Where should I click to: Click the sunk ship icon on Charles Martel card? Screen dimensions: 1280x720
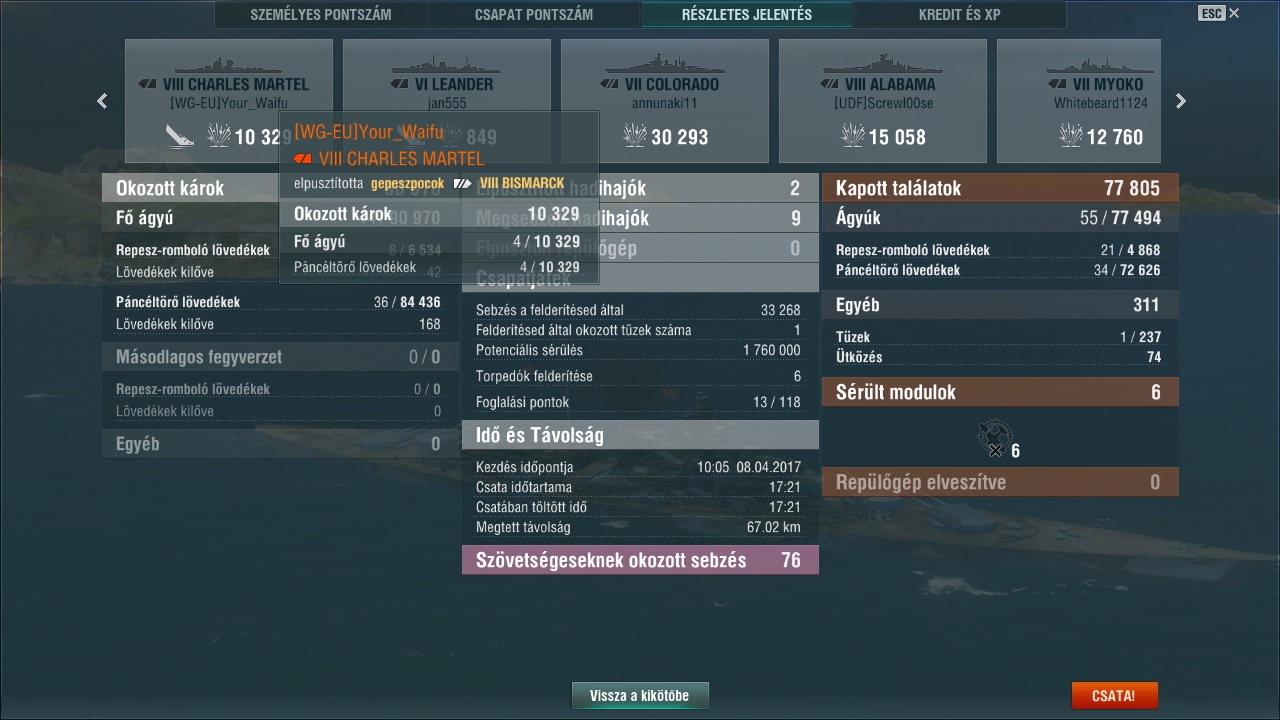pyautogui.click(x=180, y=135)
